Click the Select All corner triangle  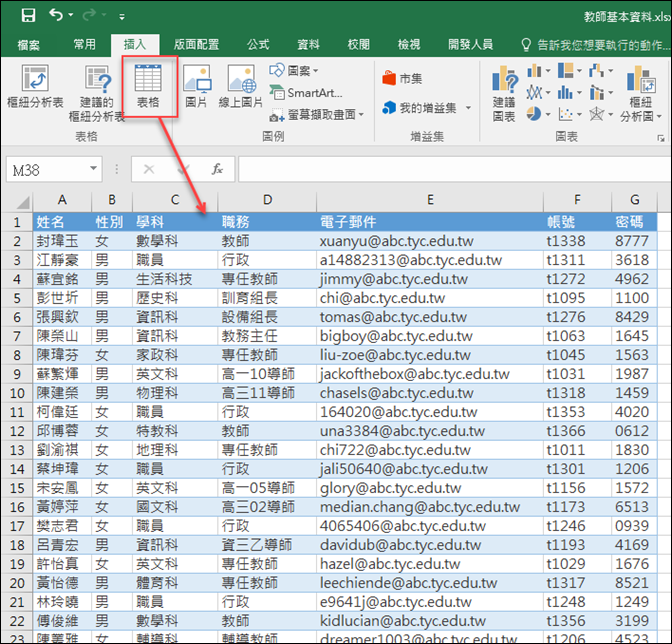[22, 201]
